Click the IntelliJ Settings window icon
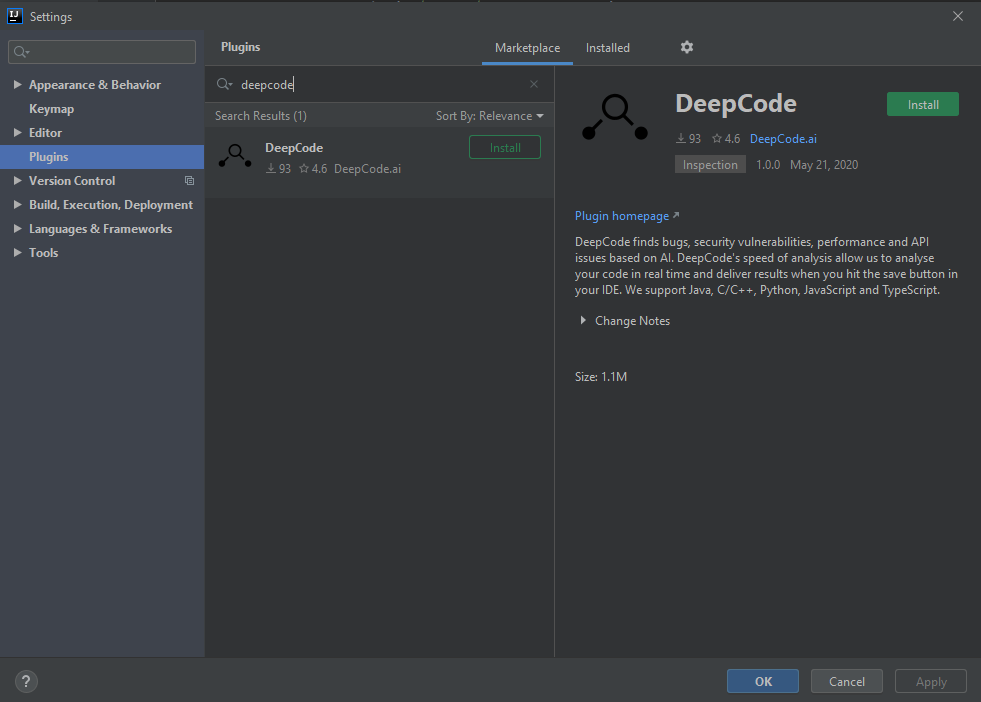 [14, 16]
